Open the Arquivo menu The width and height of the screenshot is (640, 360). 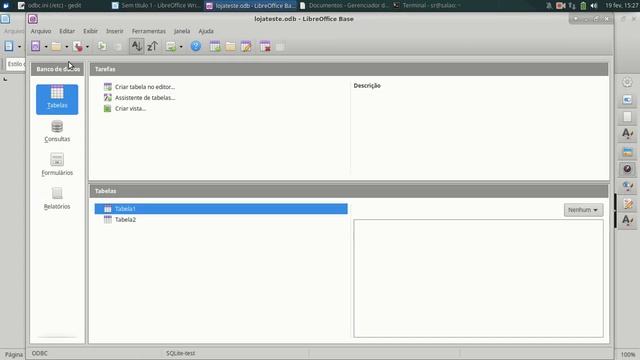[x=41, y=31]
